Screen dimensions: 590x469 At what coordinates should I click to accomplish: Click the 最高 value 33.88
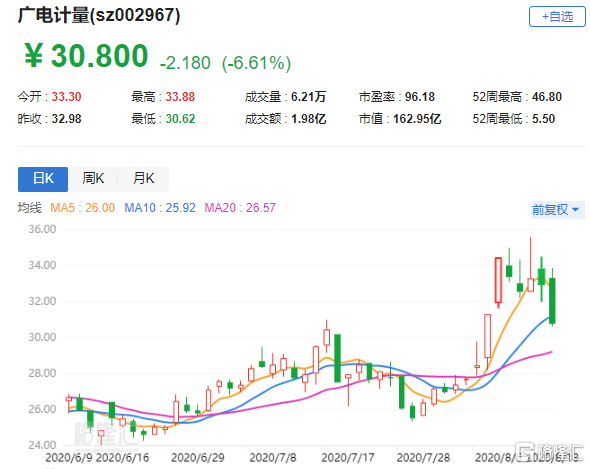click(180, 97)
